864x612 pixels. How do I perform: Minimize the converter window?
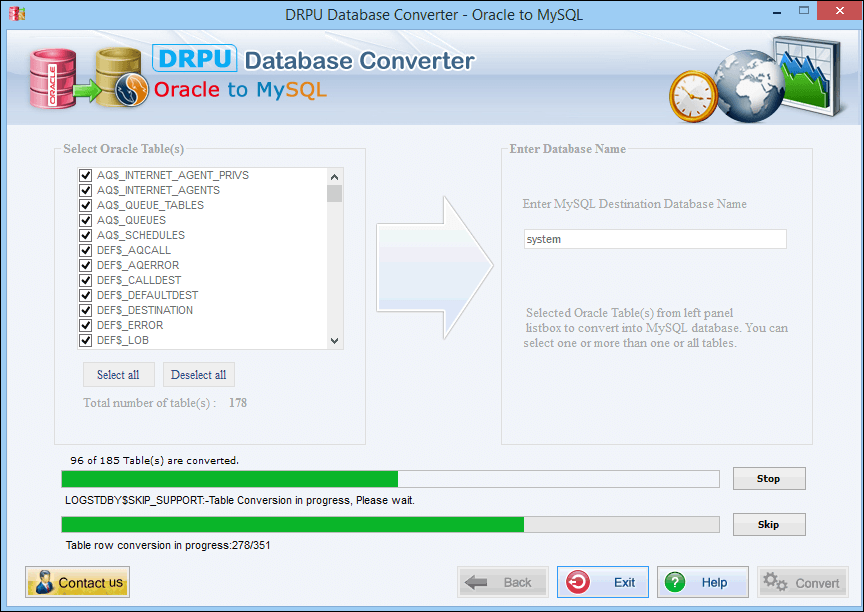click(x=777, y=12)
